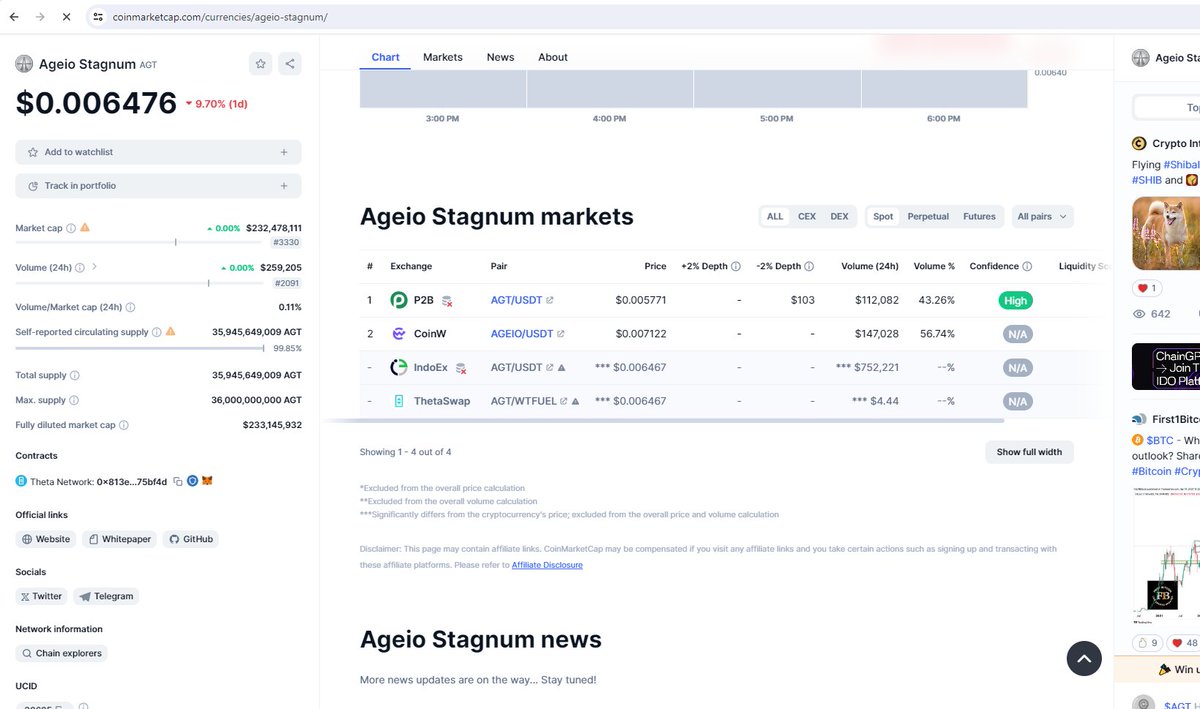
Task: Select the Perpetual markets toggle
Action: click(928, 216)
